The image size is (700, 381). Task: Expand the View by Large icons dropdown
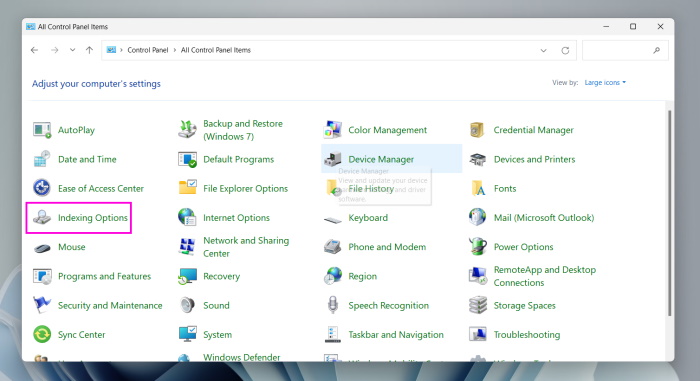click(x=605, y=83)
